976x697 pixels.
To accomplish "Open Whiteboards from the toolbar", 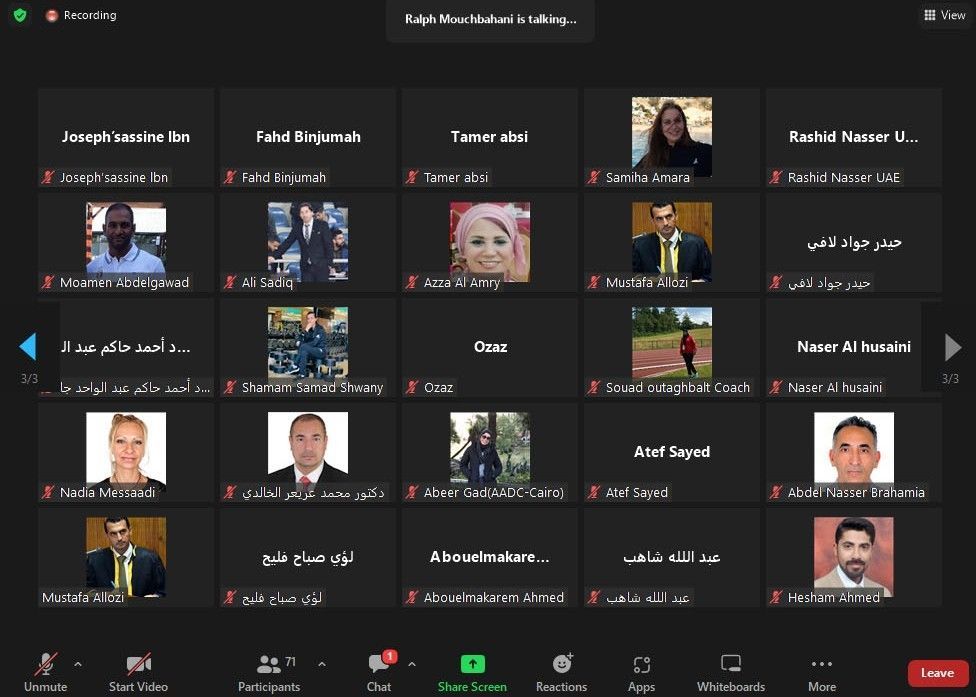I will [730, 665].
